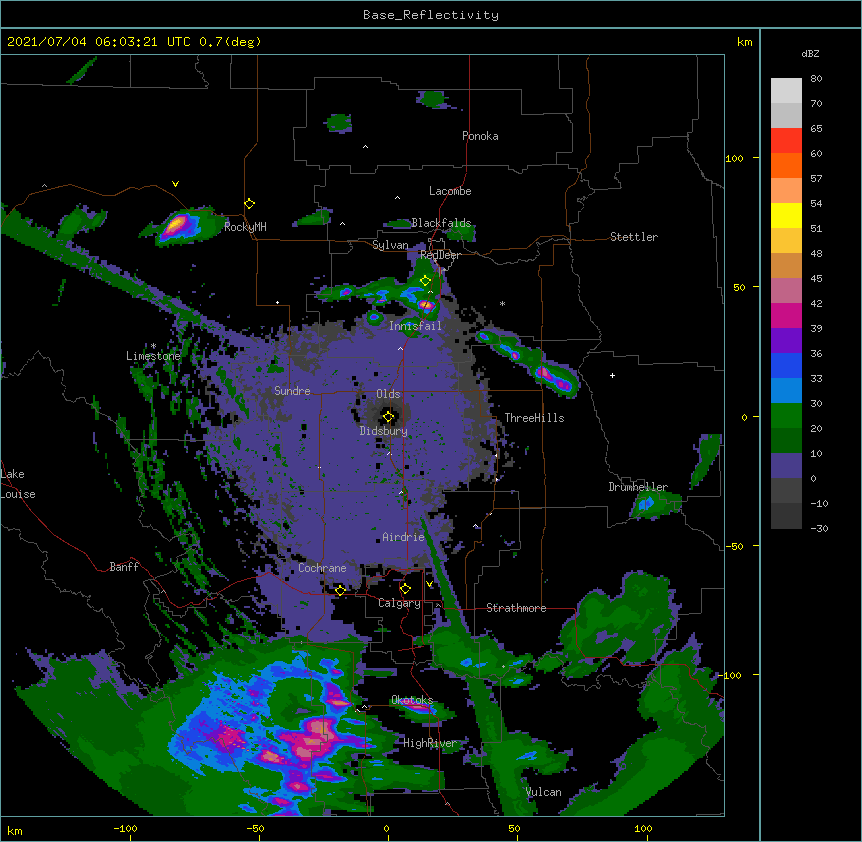Select the Sylvan label
Image resolution: width=862 pixels, height=842 pixels.
click(390, 245)
